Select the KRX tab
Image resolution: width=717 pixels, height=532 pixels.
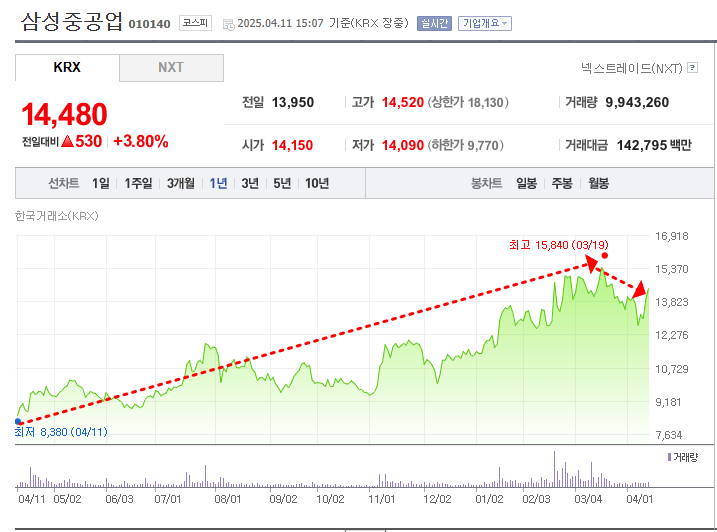[x=67, y=68]
